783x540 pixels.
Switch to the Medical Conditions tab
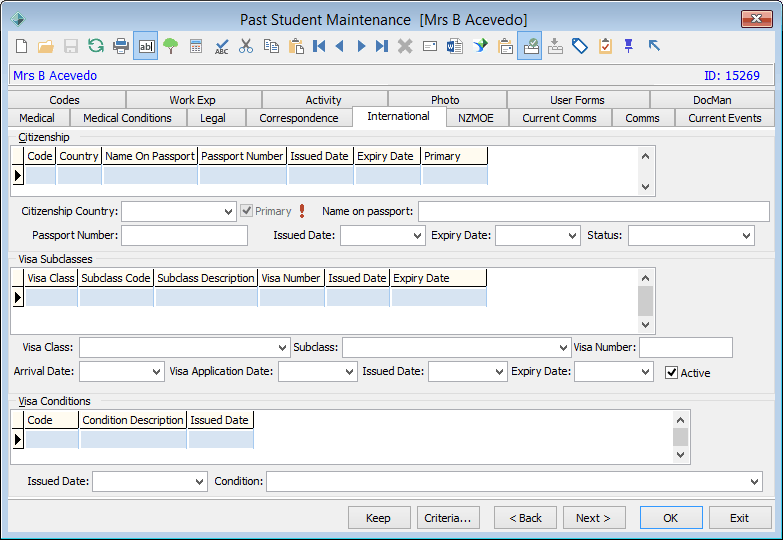coord(127,118)
